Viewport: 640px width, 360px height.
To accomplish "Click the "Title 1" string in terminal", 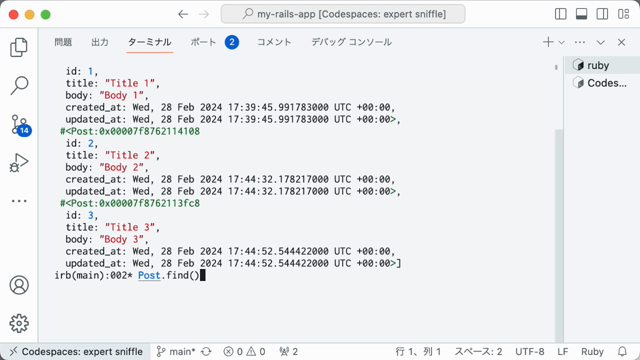I will point(130,83).
